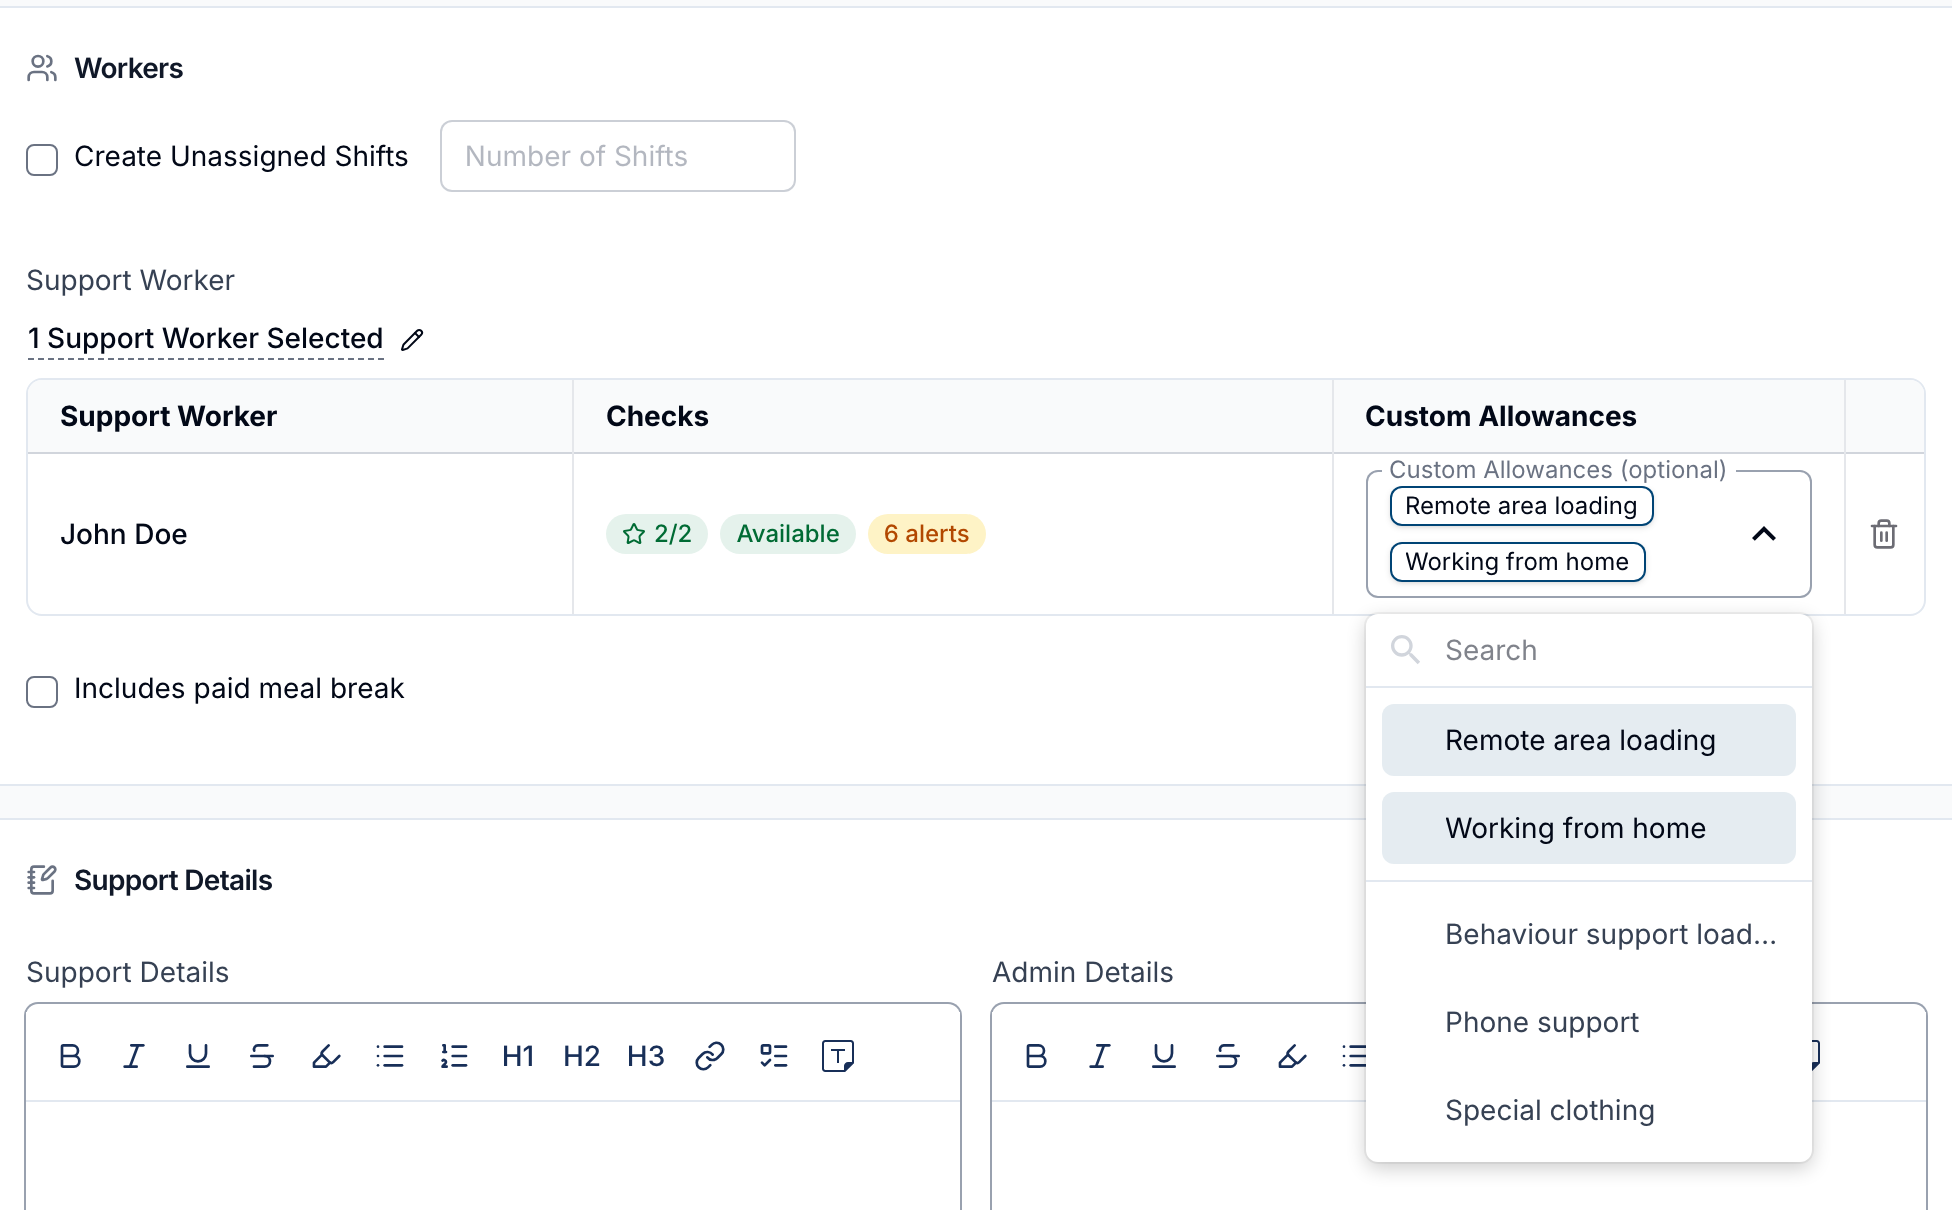Image resolution: width=1952 pixels, height=1210 pixels.
Task: Click inside Support Details text area
Action: pyautogui.click(x=493, y=1156)
